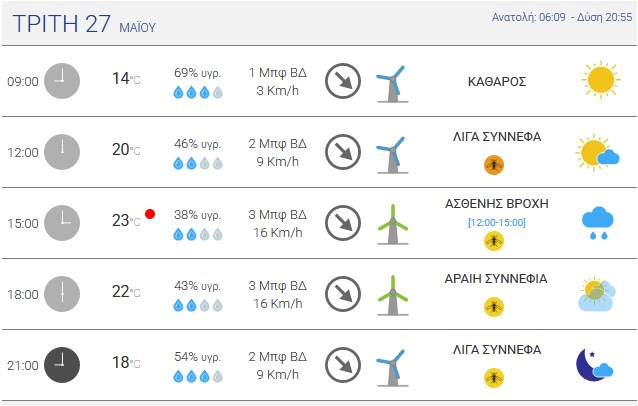Click the blue wind turbine at 12:00
Viewport: 638px width, 406px height.
[x=392, y=155]
